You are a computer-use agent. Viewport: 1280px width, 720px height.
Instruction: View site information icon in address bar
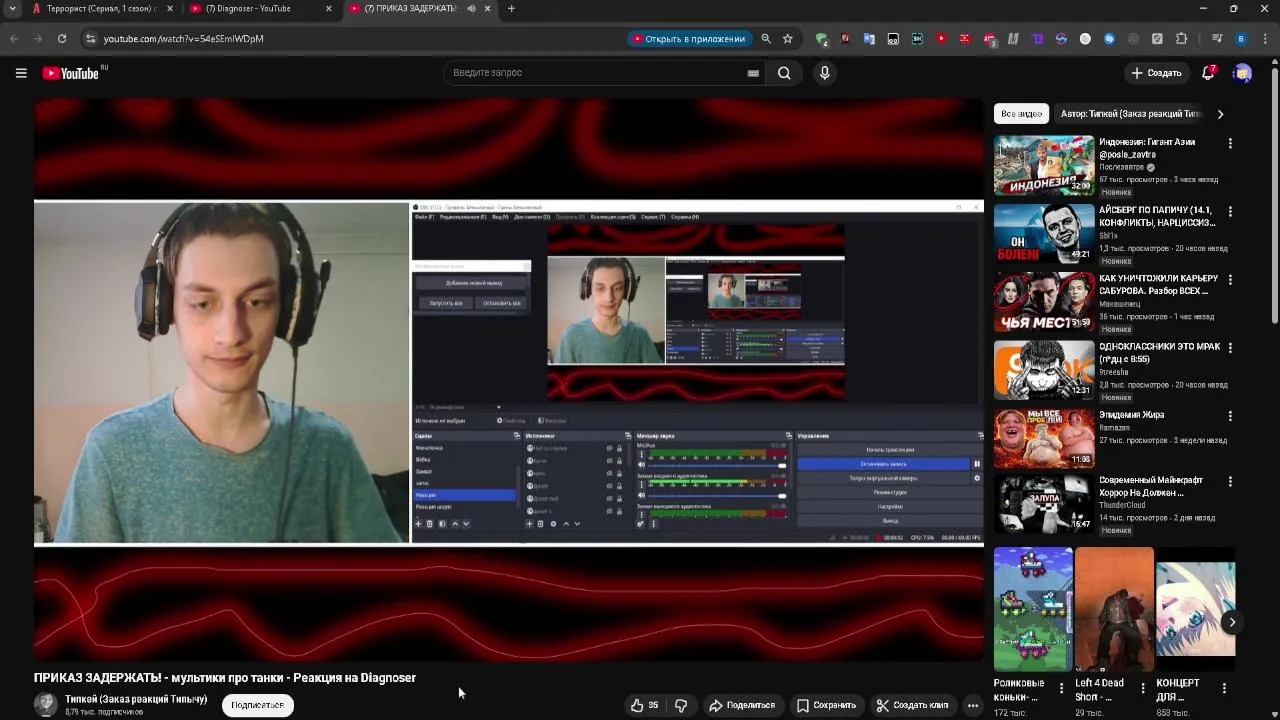point(90,38)
